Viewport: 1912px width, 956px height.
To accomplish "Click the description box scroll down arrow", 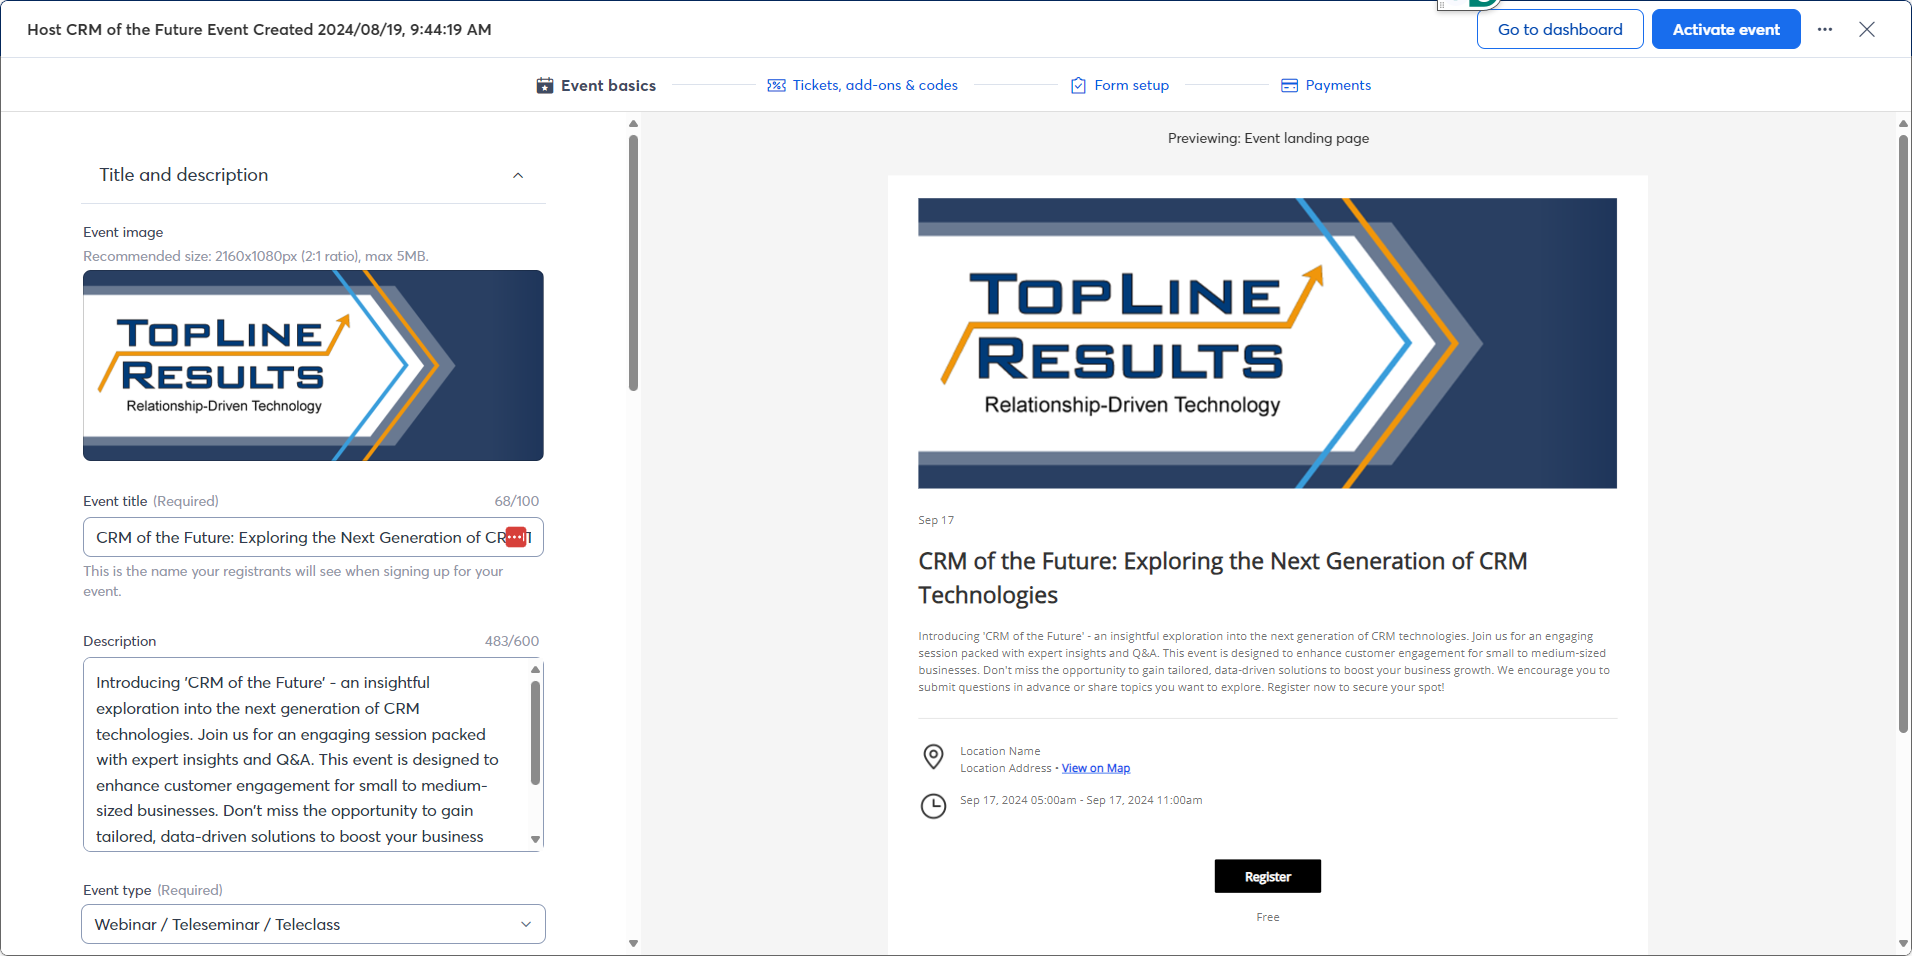I will pos(535,840).
